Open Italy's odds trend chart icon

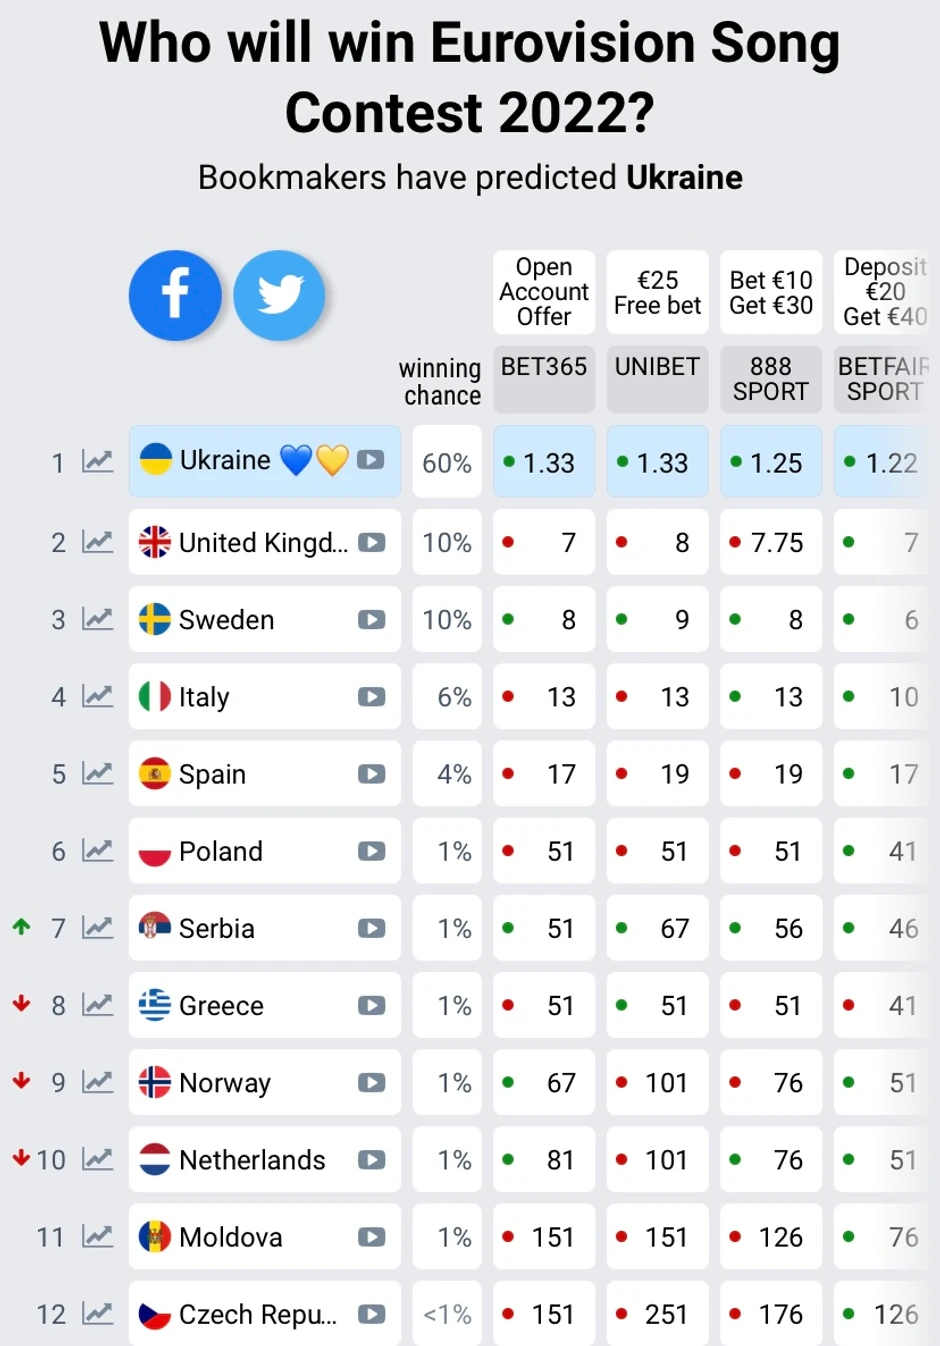[x=97, y=696]
